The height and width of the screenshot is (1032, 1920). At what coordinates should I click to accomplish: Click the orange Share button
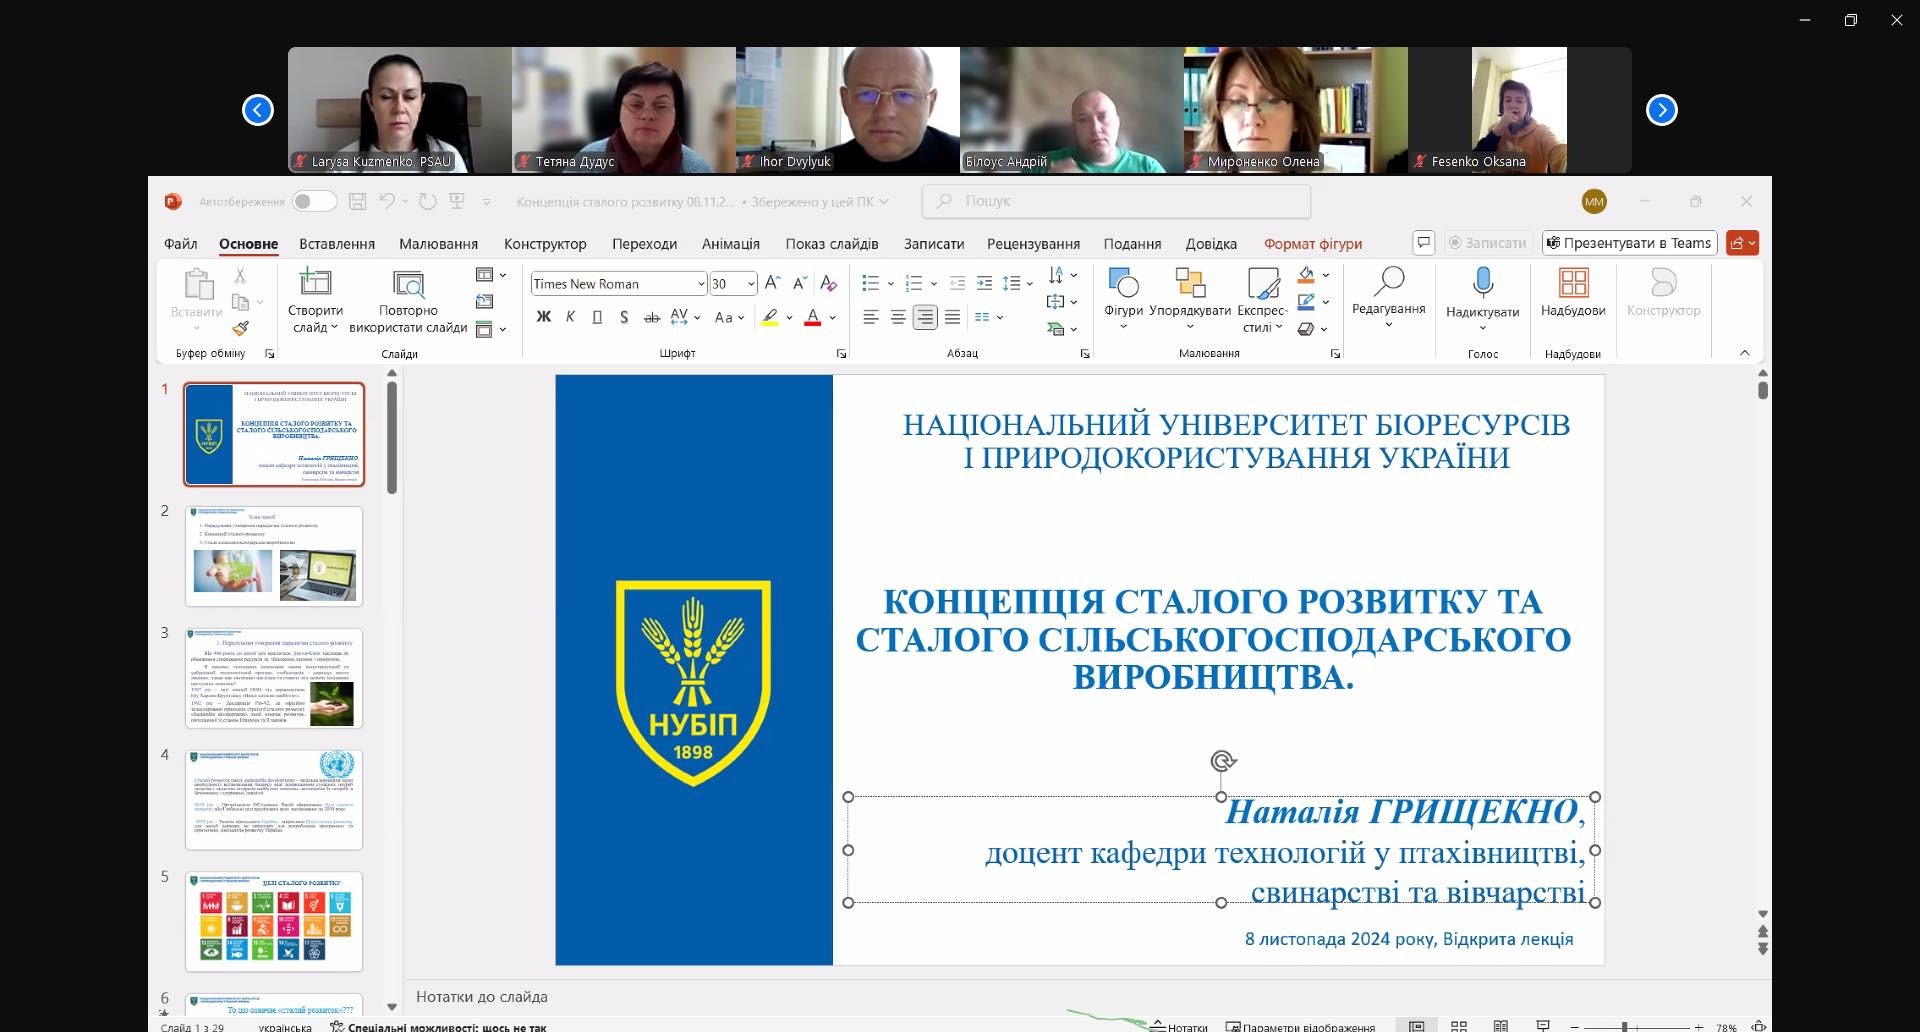(x=1742, y=242)
